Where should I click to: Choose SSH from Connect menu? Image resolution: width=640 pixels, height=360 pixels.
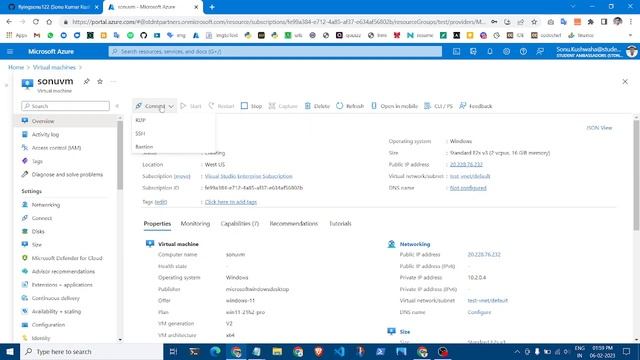[140, 133]
